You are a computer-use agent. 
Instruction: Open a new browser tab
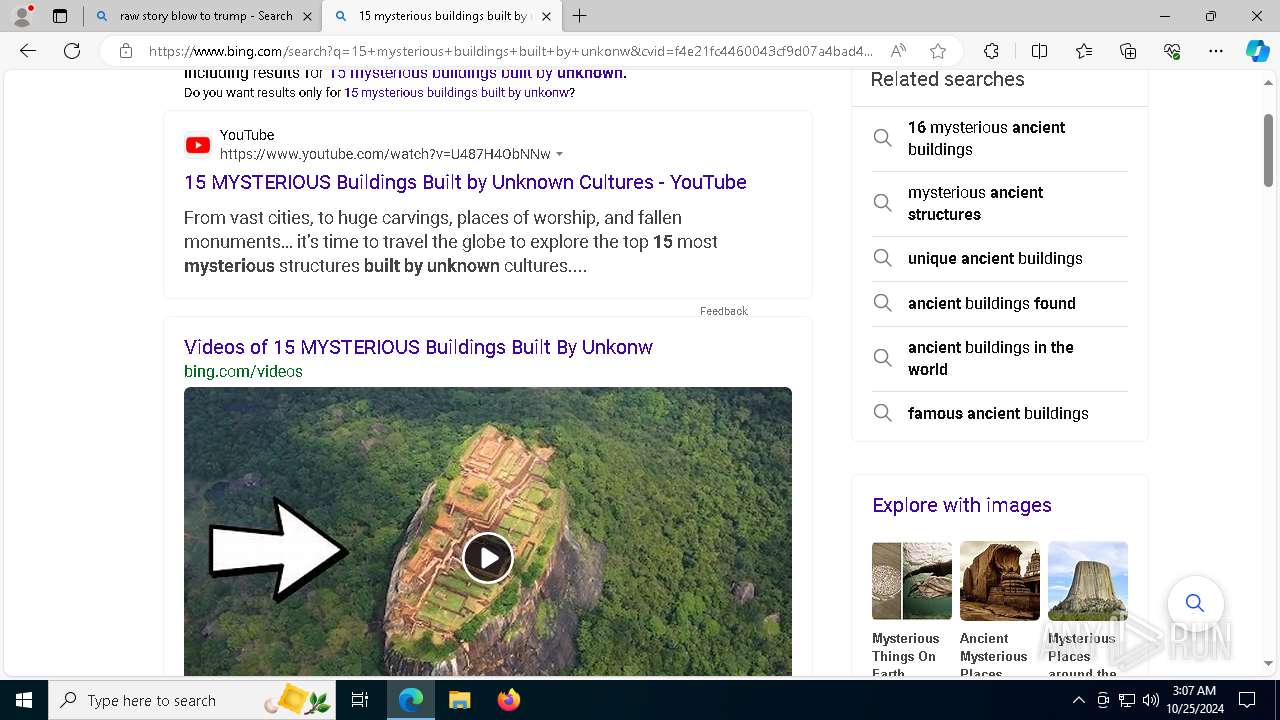(x=580, y=16)
